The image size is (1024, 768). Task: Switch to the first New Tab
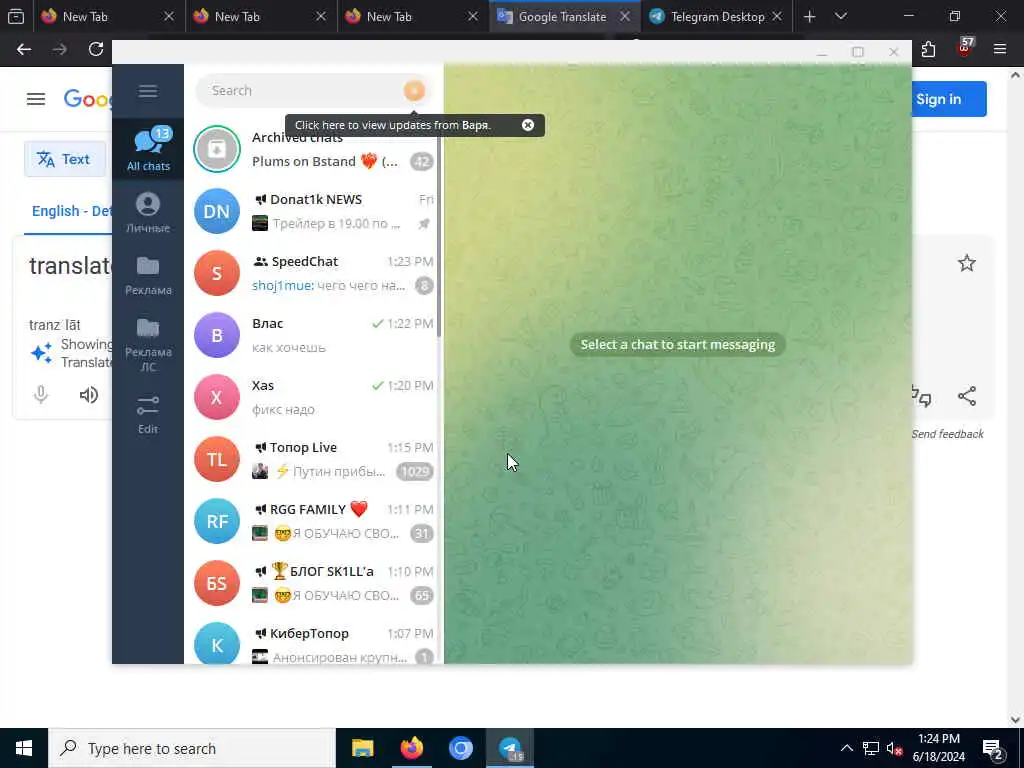point(108,16)
